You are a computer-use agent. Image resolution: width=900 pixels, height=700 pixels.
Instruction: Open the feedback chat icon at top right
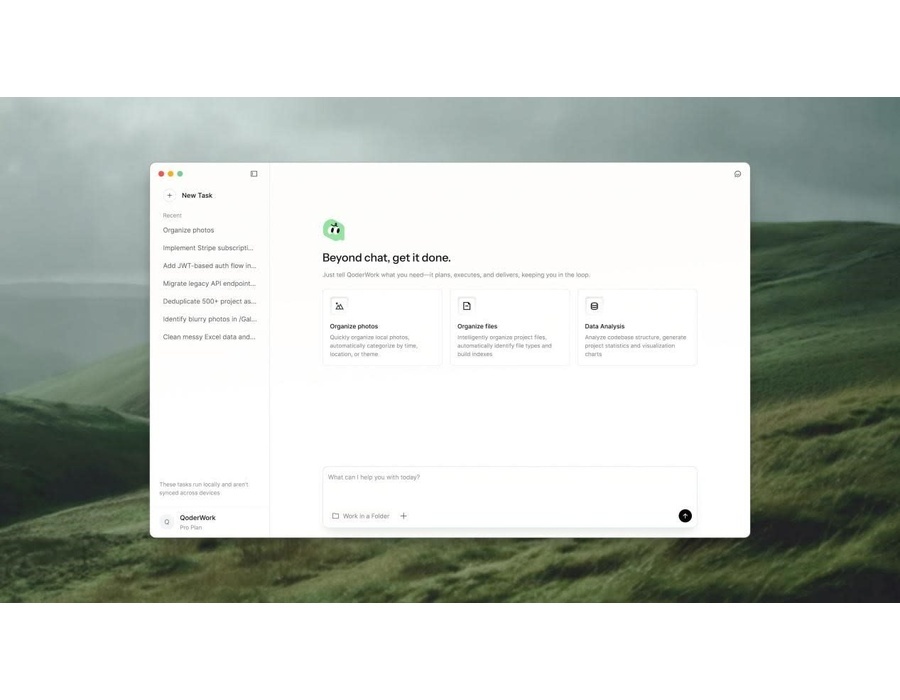coord(738,174)
